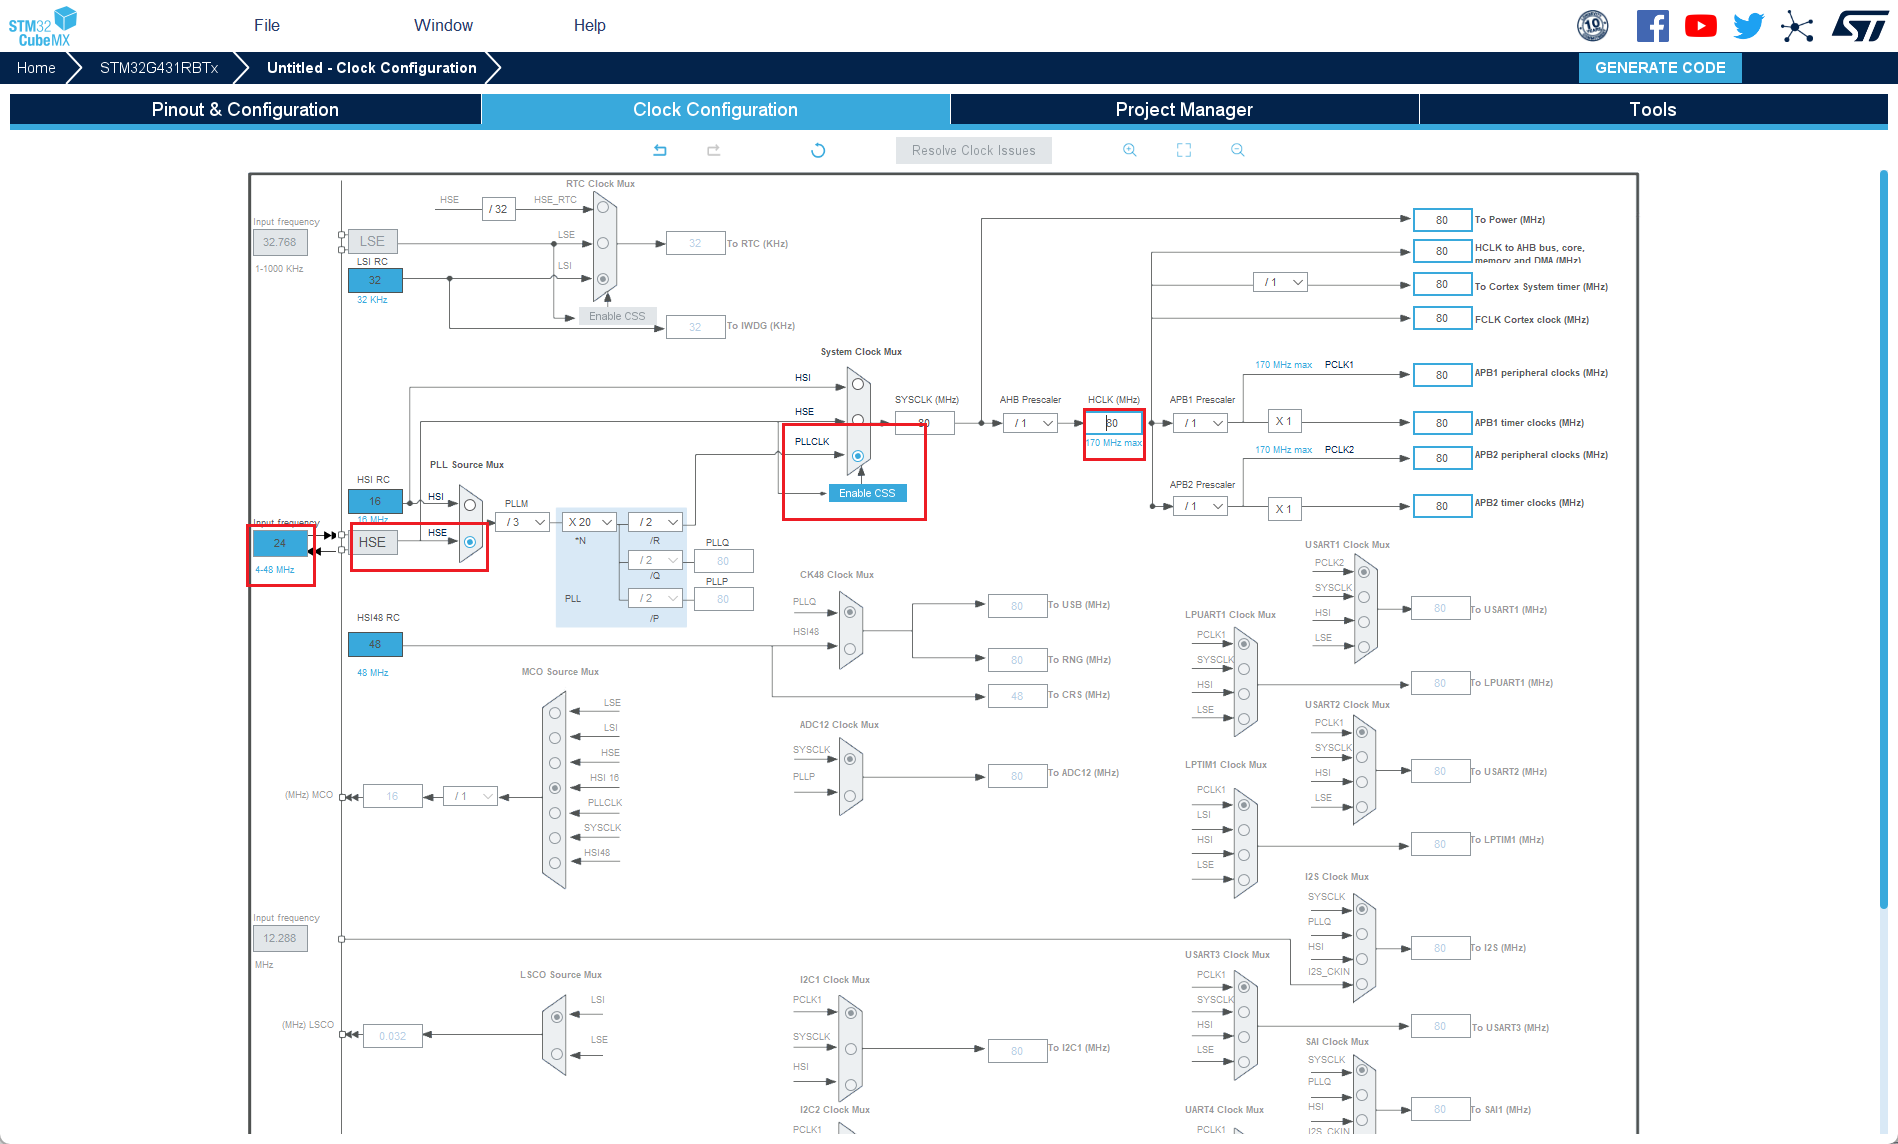Open the Help menu
Viewport: 1898px width, 1144px height.
pyautogui.click(x=589, y=25)
